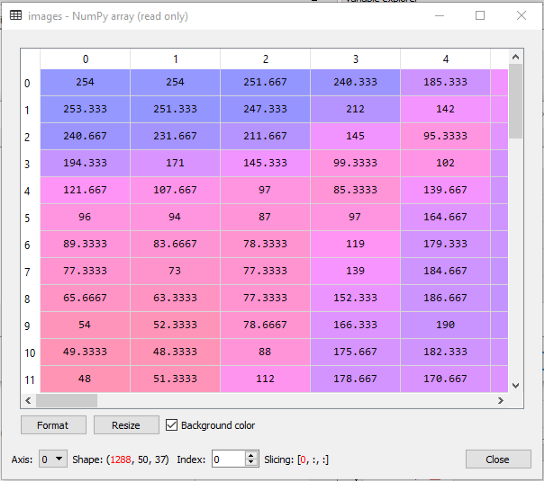Click the Resize button
This screenshot has height=481, width=544.
click(x=126, y=425)
